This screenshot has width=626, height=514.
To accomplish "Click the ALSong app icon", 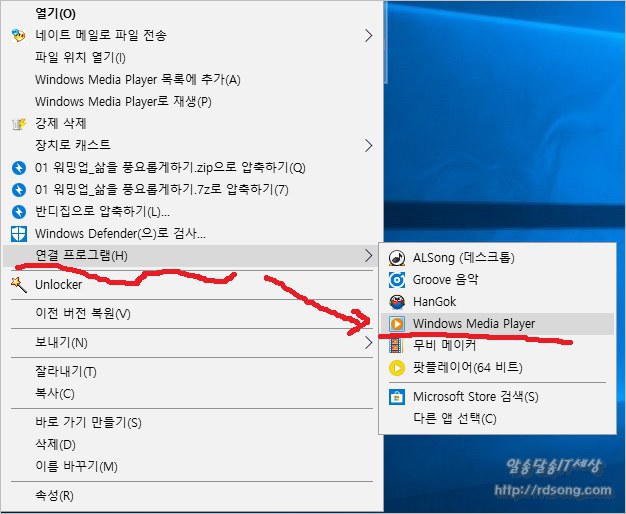I will click(x=397, y=258).
